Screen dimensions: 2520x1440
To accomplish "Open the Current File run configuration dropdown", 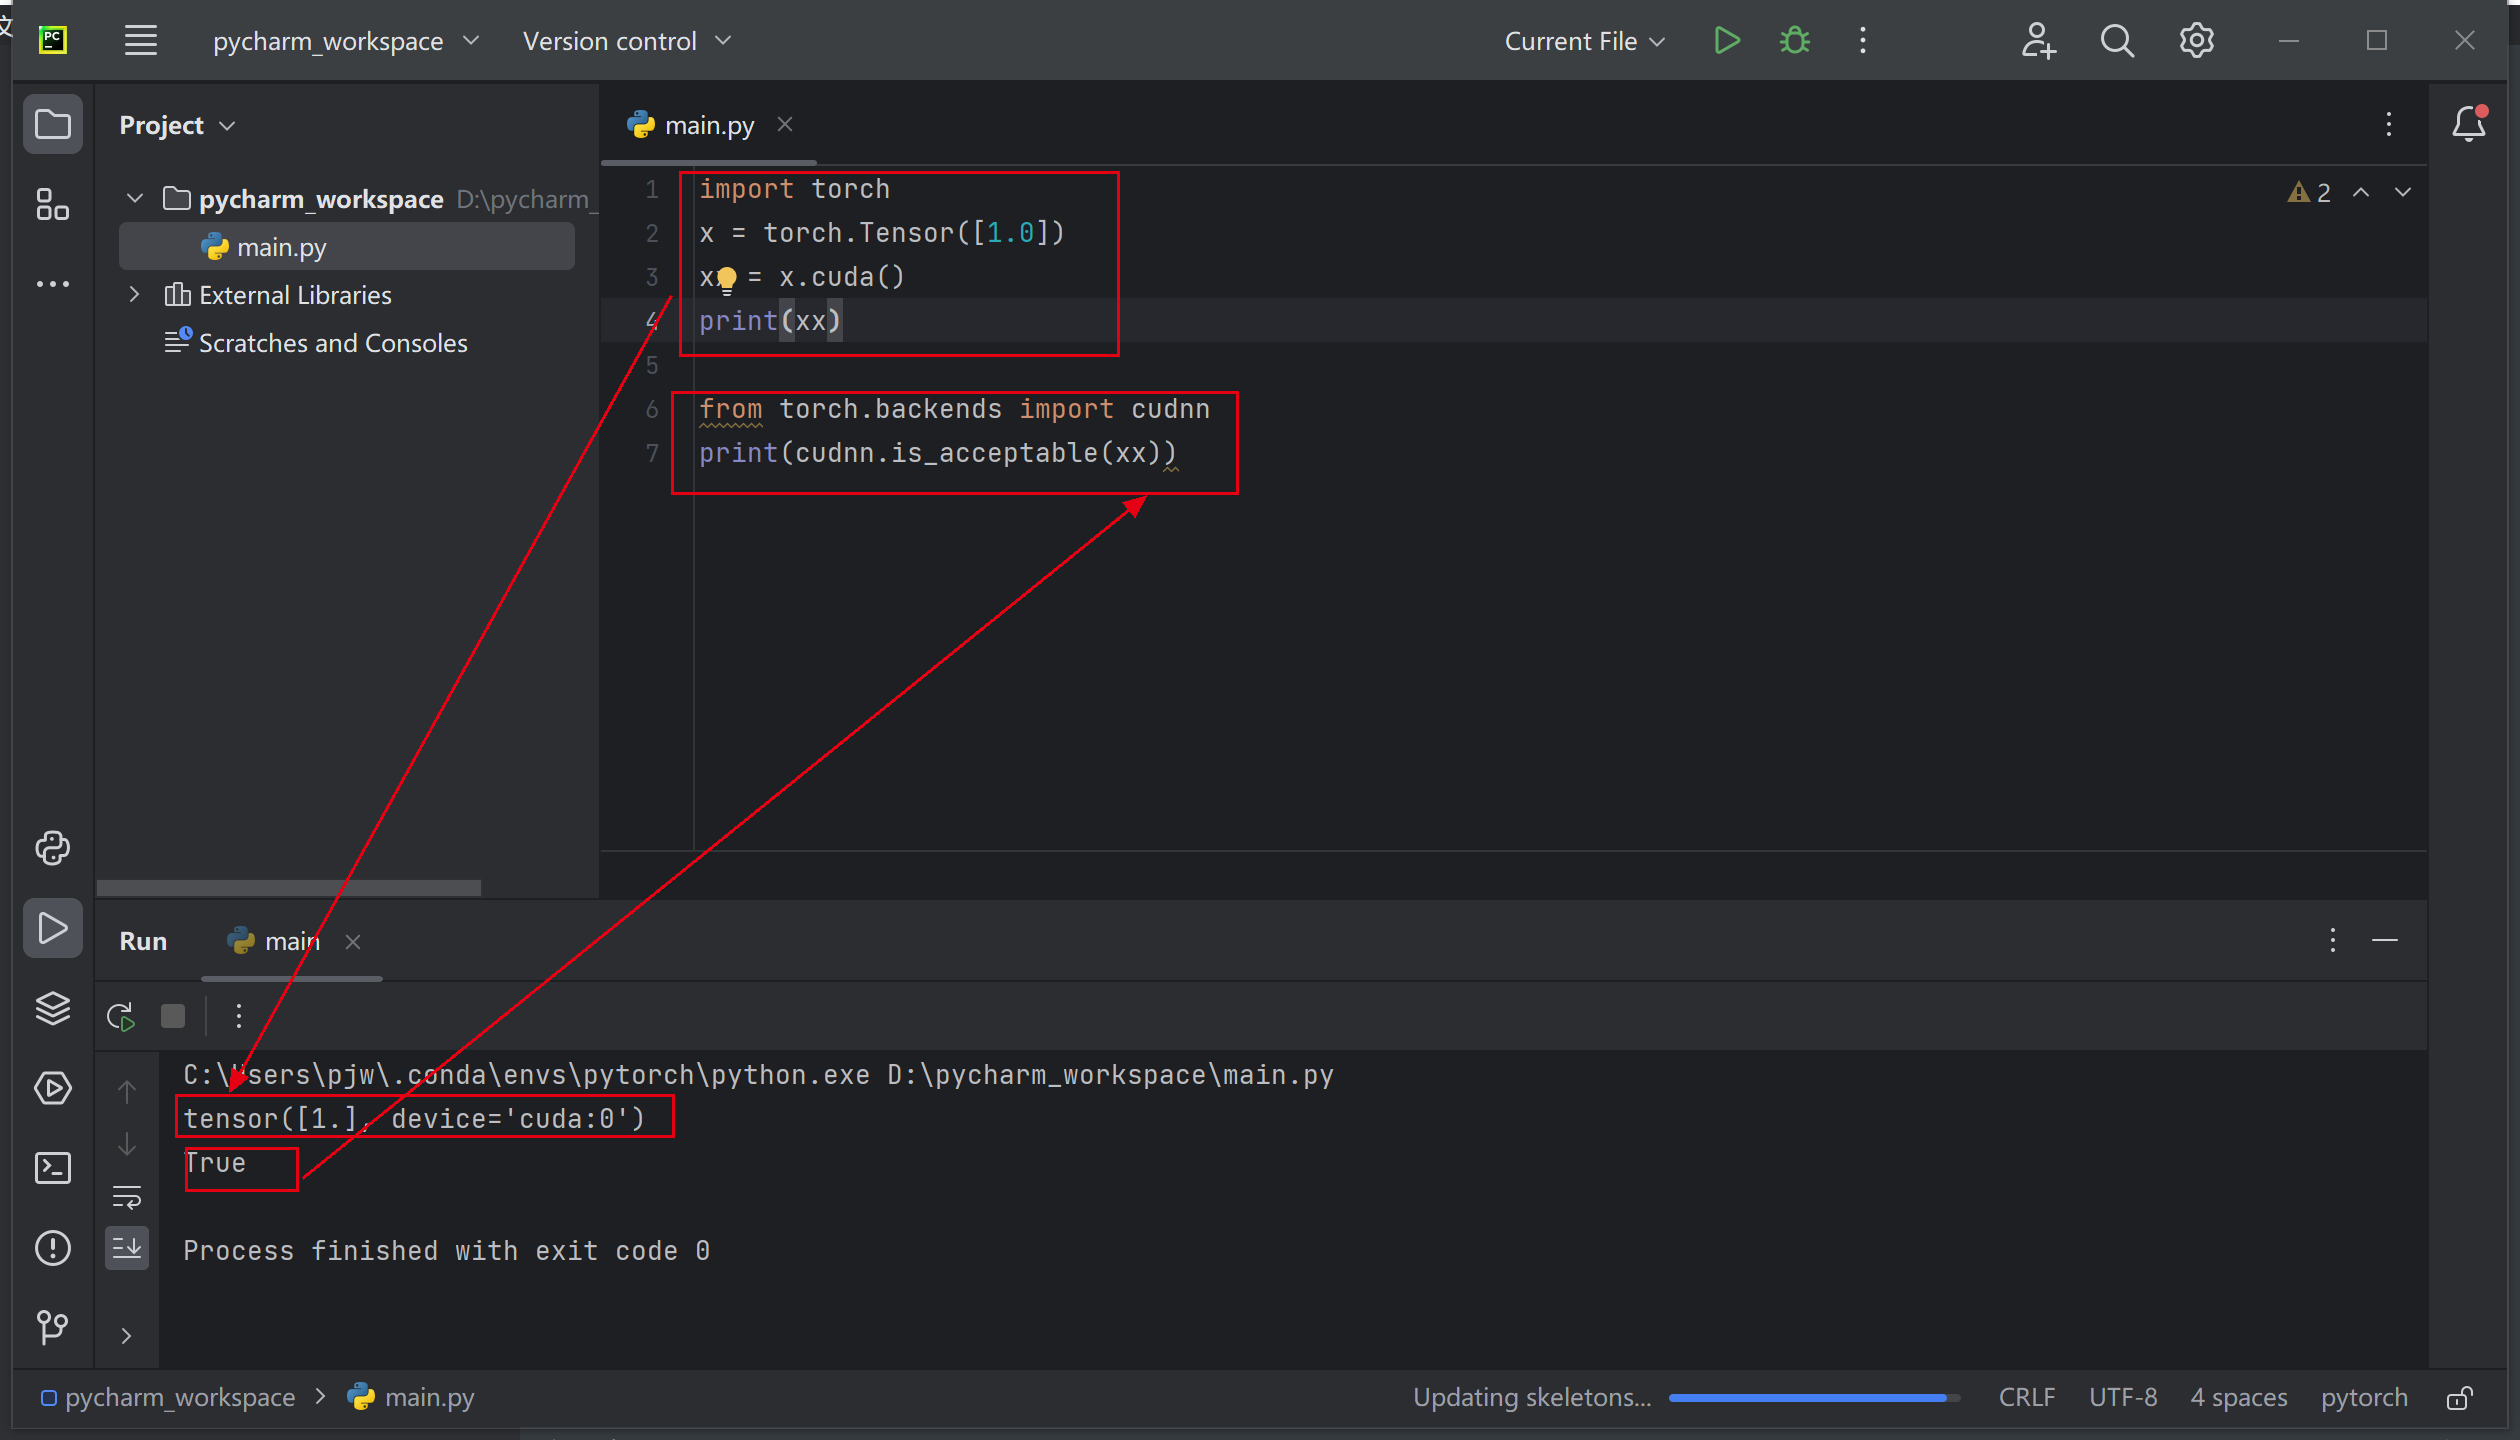I will (x=1584, y=41).
